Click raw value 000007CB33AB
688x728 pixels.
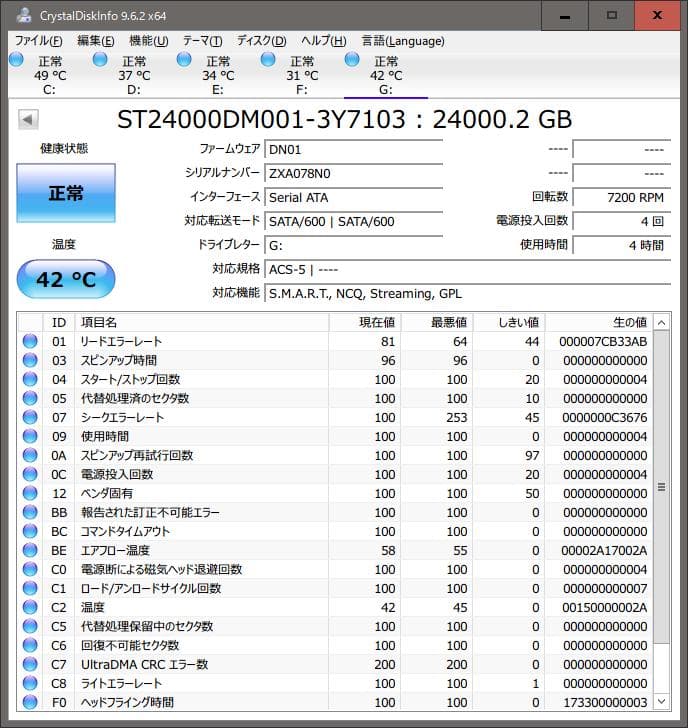(x=603, y=342)
